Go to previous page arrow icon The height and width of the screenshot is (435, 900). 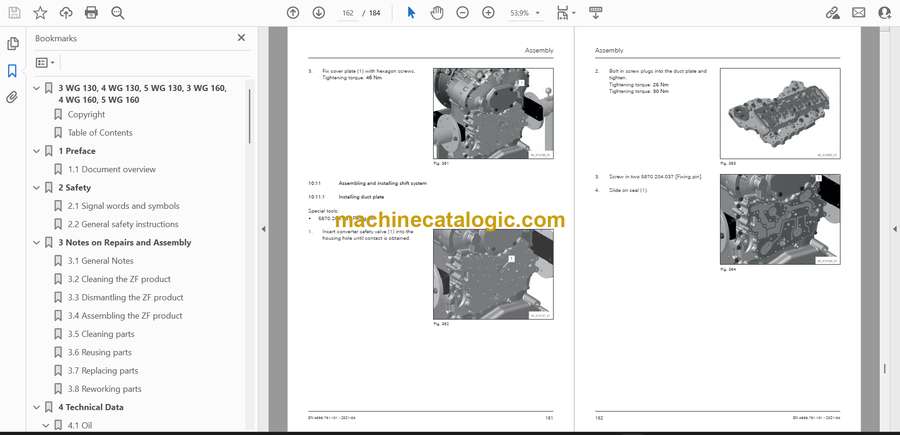point(293,13)
